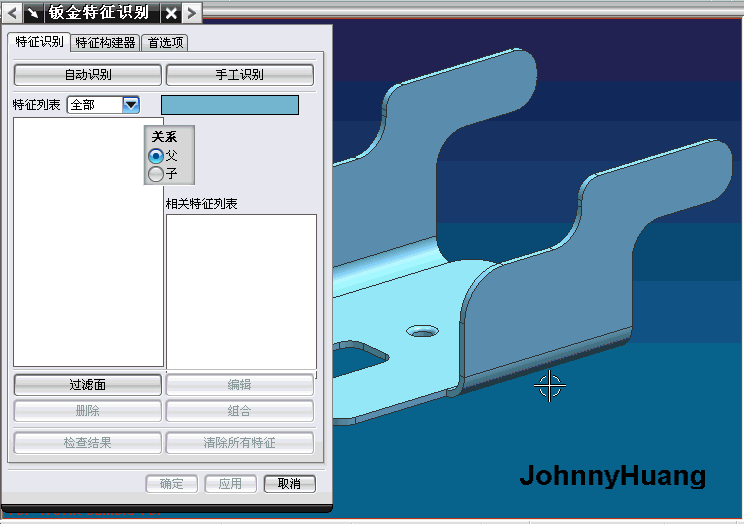The height and width of the screenshot is (524, 744).
Task: Click the 手工识别 button
Action: click(x=240, y=75)
